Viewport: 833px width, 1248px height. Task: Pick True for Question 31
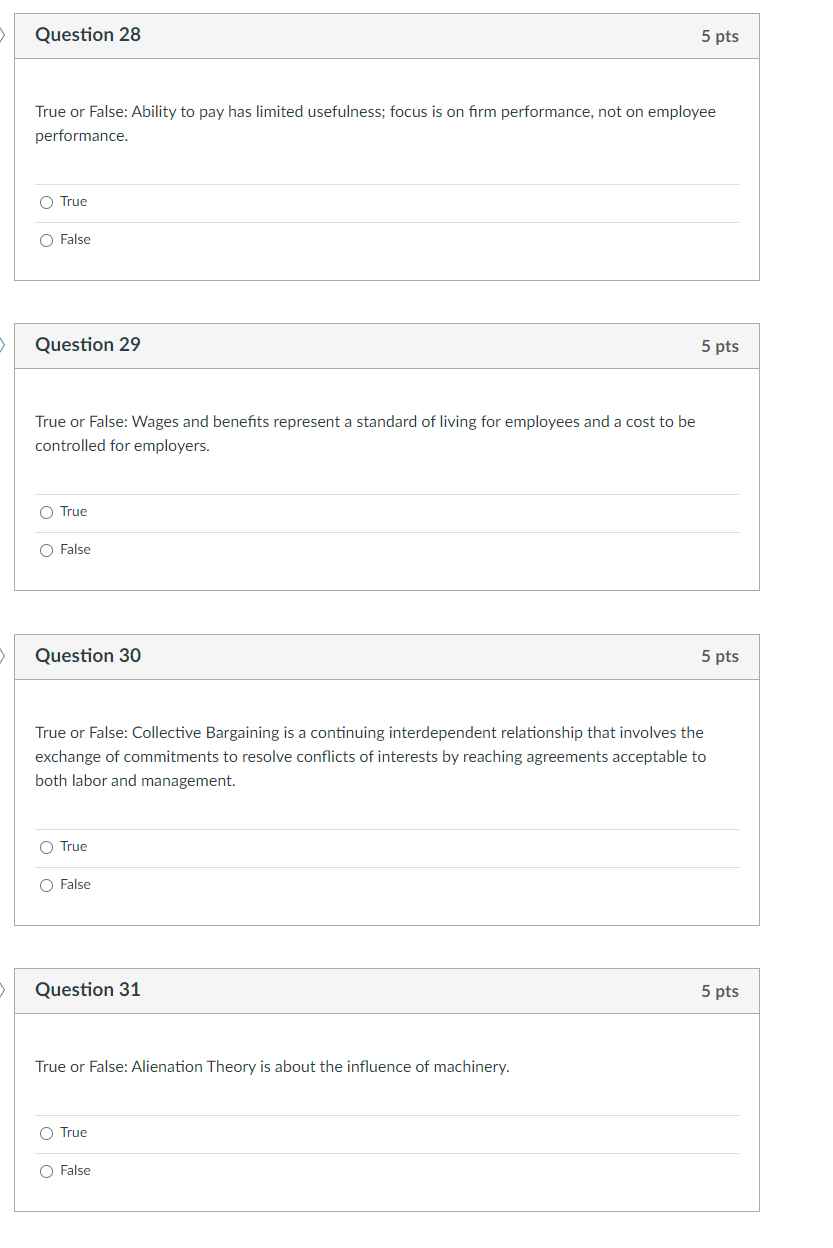point(46,1133)
